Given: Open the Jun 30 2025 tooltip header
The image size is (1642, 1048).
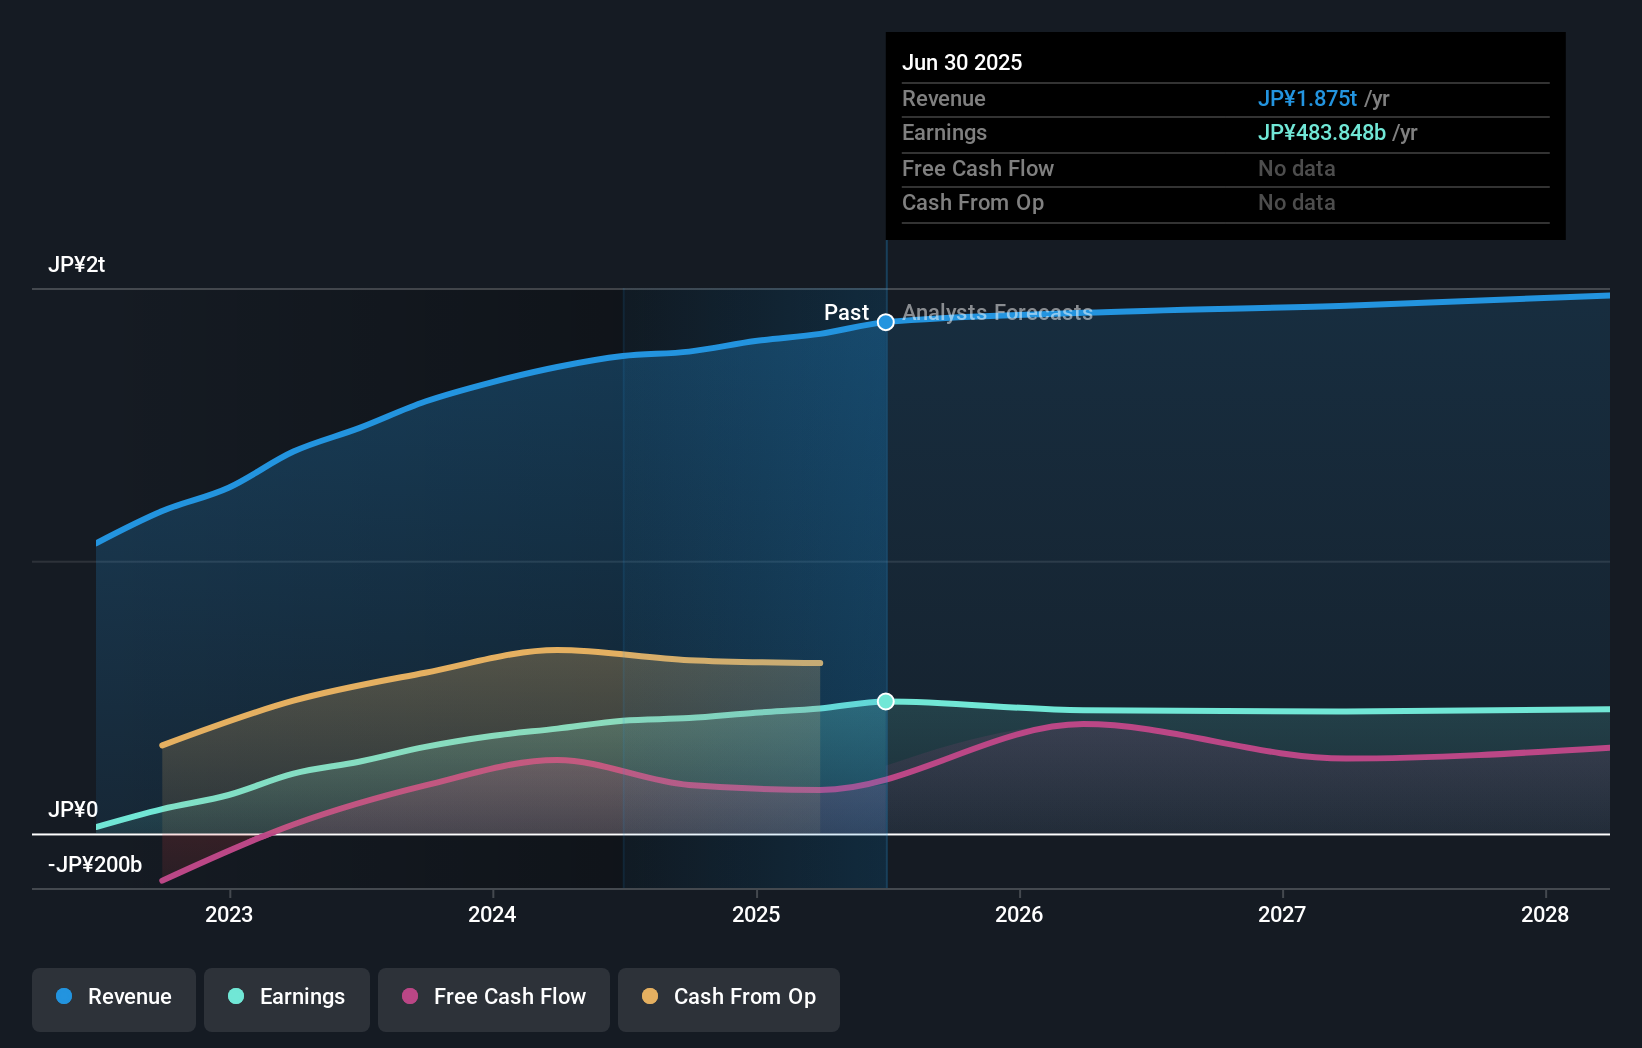Looking at the screenshot, I should 963,62.
